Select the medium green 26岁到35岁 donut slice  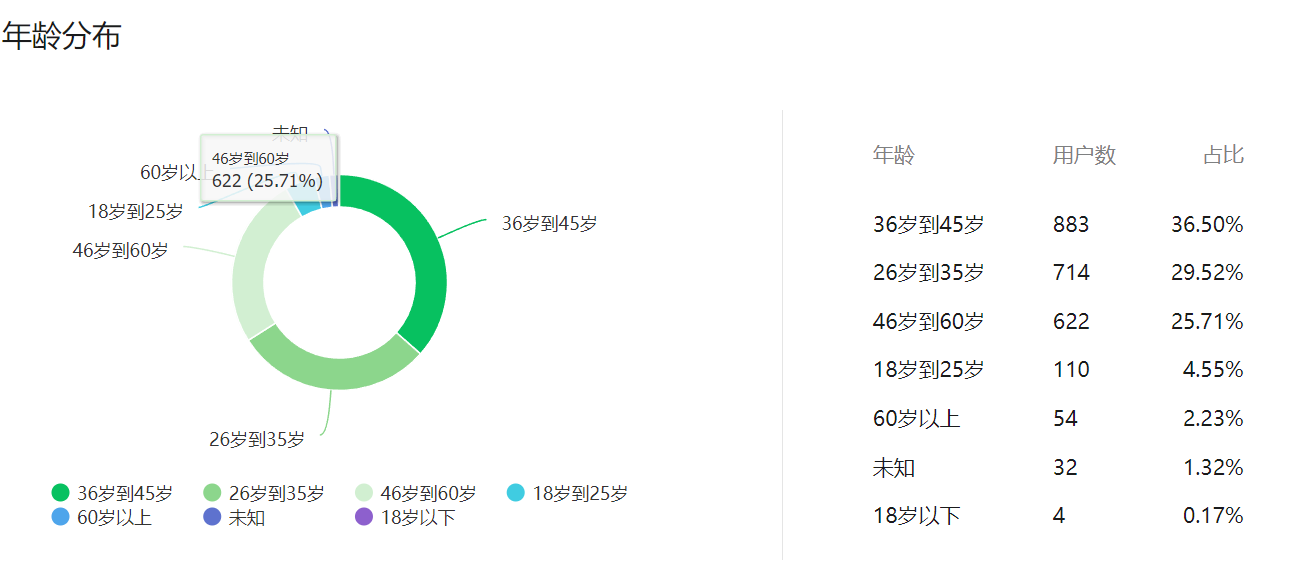coord(330,365)
